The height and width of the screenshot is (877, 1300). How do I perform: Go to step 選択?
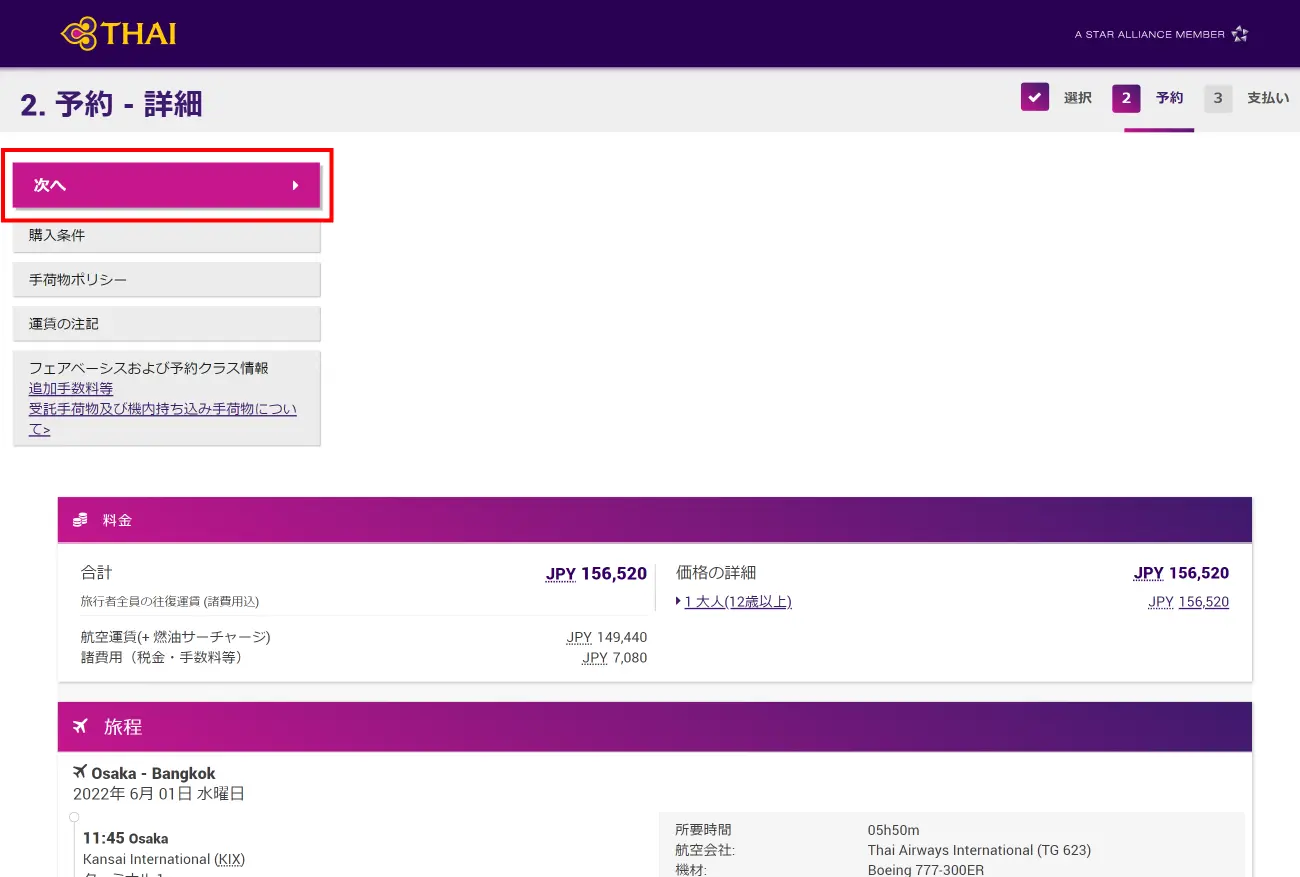coord(1077,98)
